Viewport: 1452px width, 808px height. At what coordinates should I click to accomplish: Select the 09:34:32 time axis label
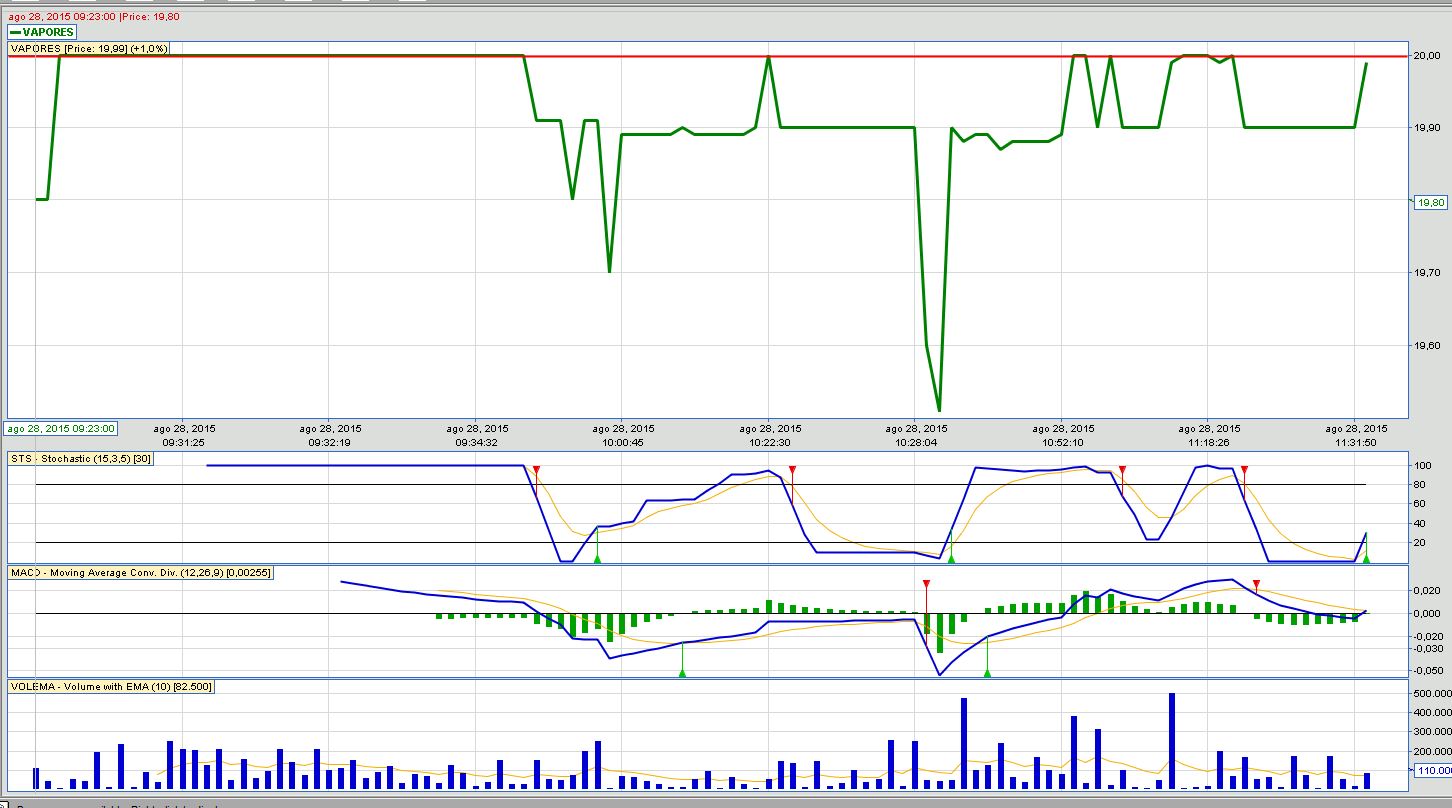pyautogui.click(x=476, y=441)
